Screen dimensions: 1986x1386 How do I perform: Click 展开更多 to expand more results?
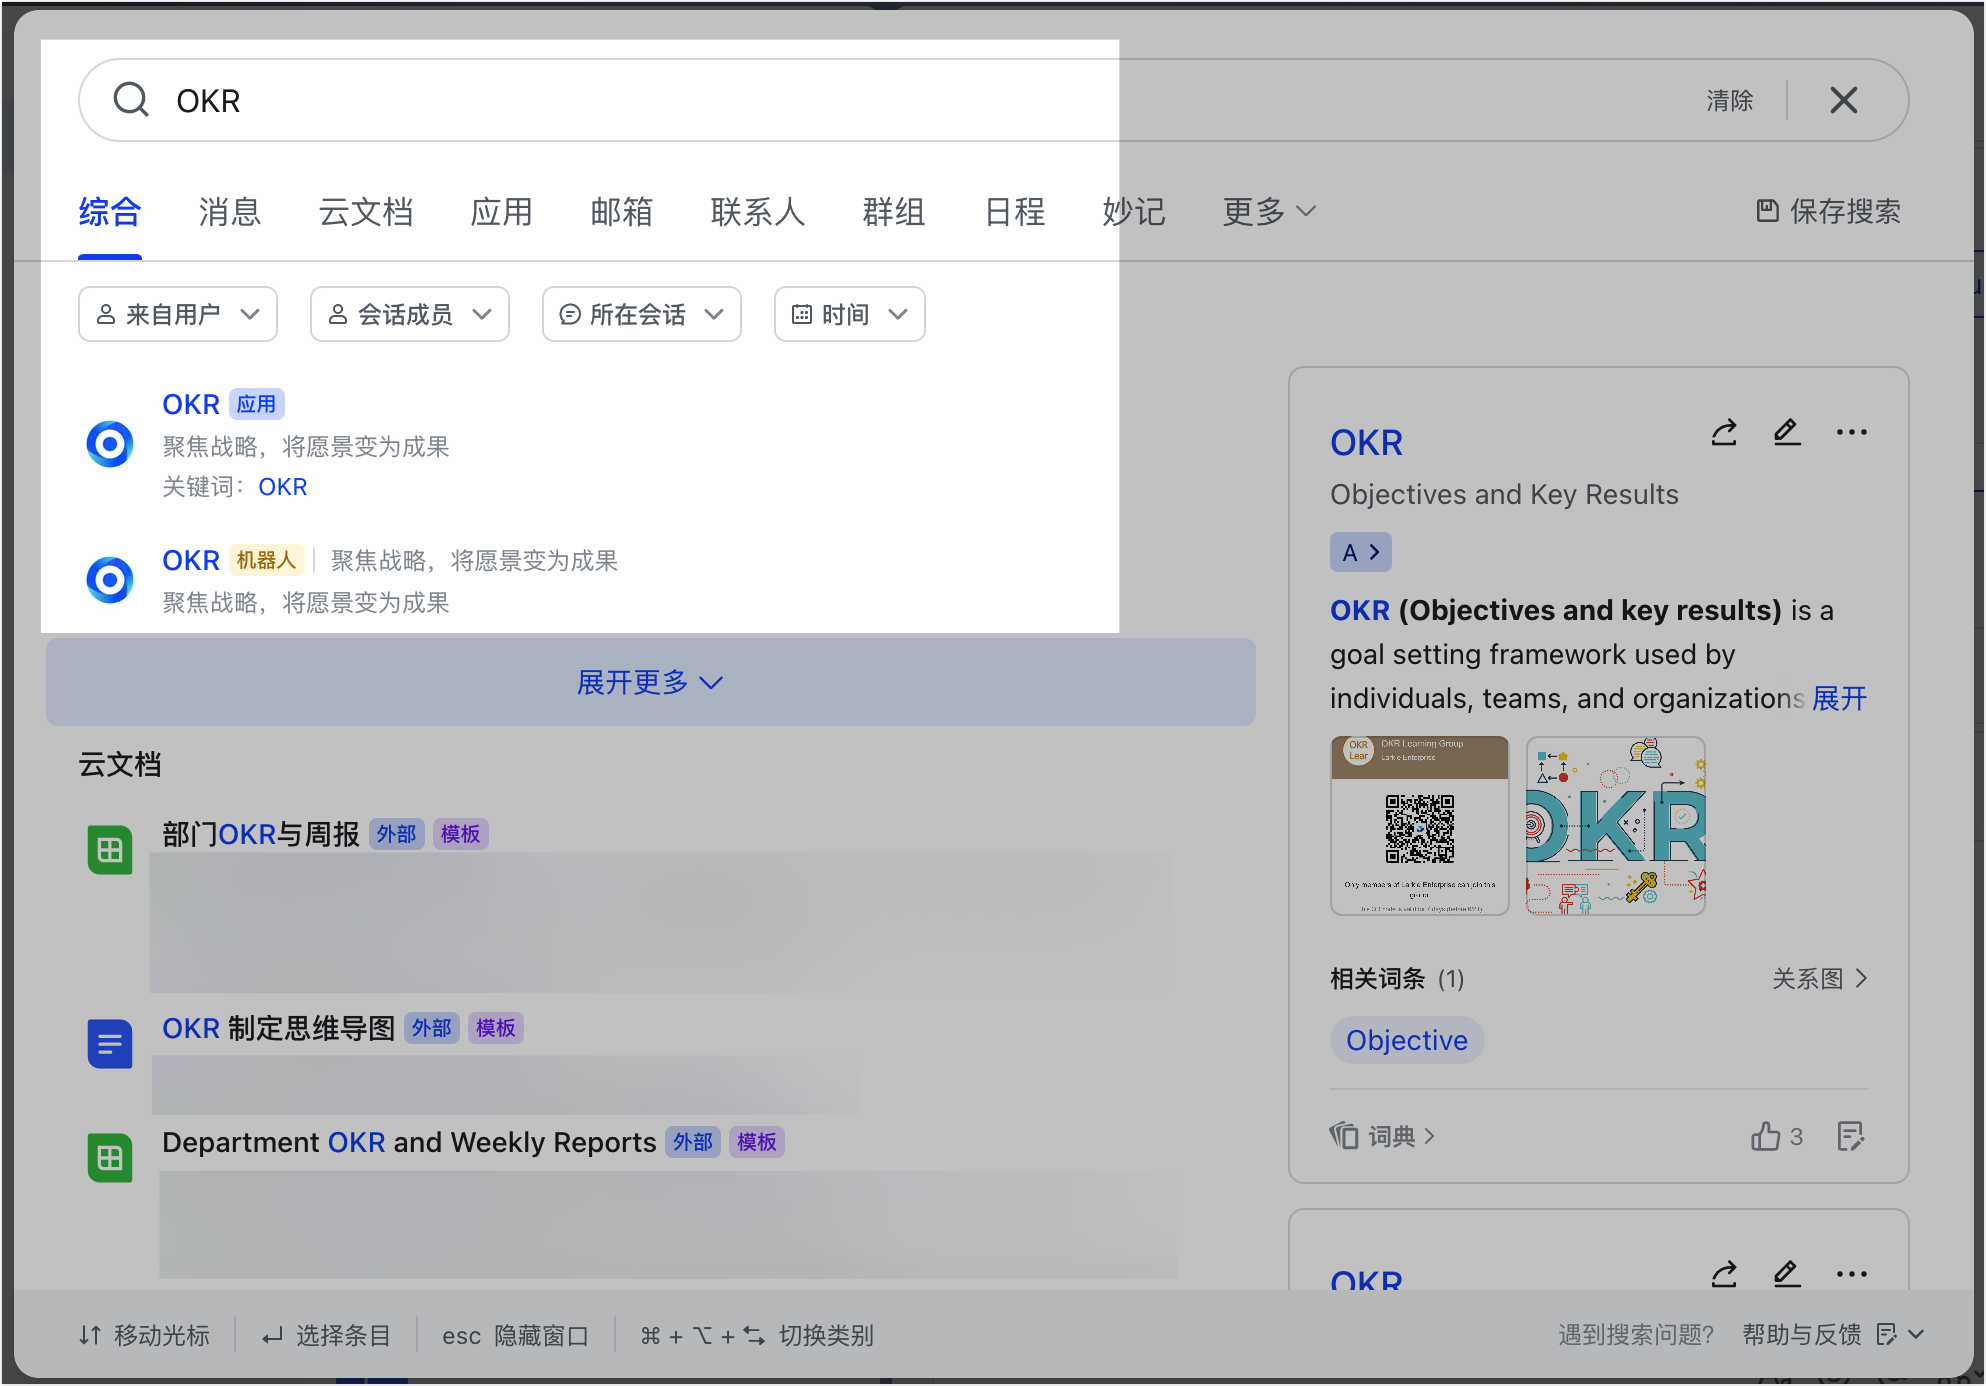point(649,682)
